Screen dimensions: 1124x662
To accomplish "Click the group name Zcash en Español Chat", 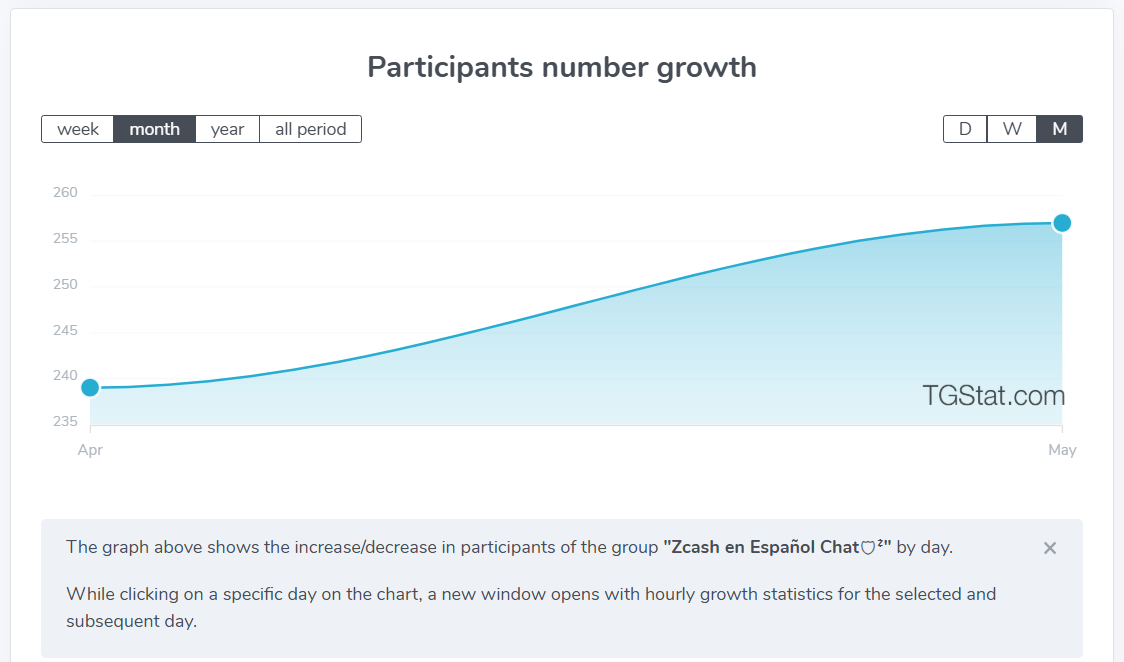I will click(x=761, y=547).
